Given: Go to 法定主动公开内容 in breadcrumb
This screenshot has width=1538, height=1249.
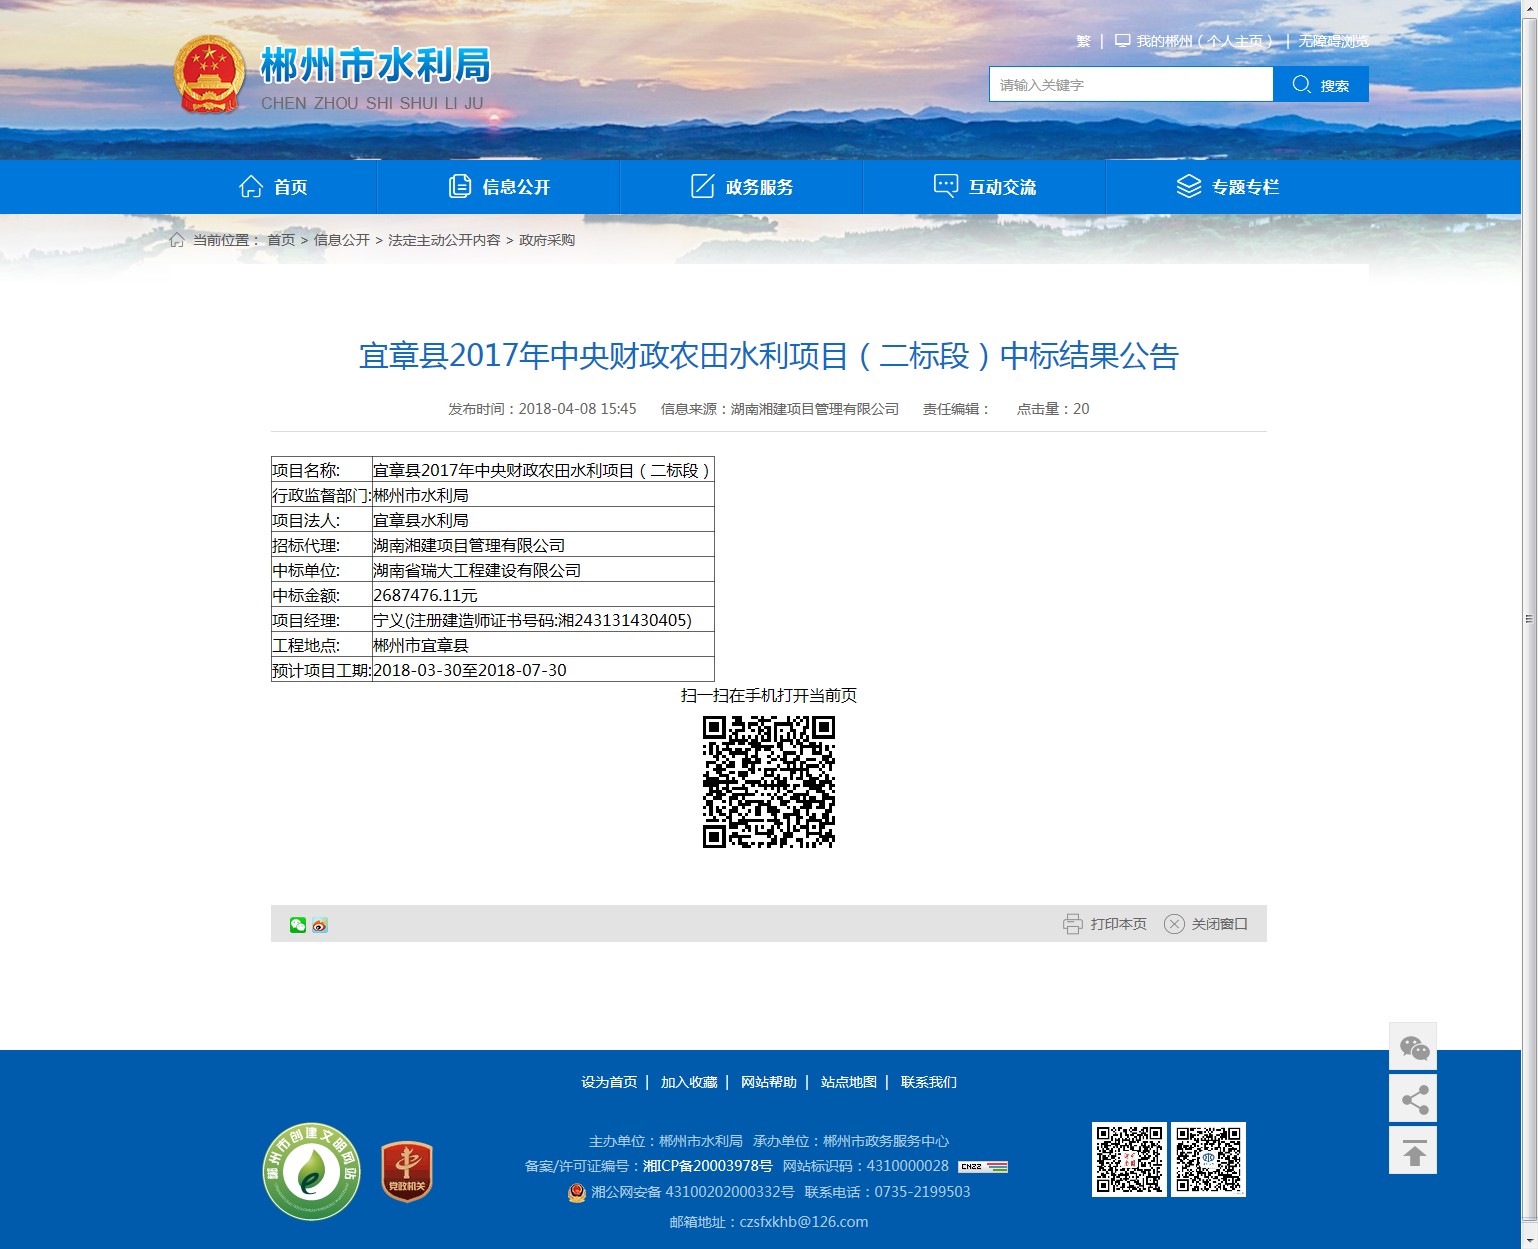Looking at the screenshot, I should click(444, 240).
